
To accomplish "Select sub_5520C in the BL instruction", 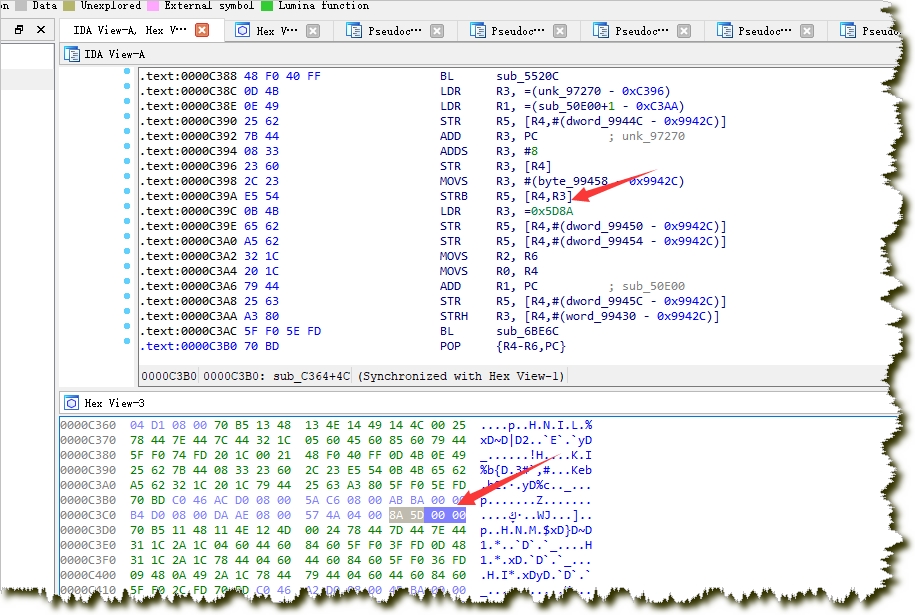I will (x=528, y=76).
